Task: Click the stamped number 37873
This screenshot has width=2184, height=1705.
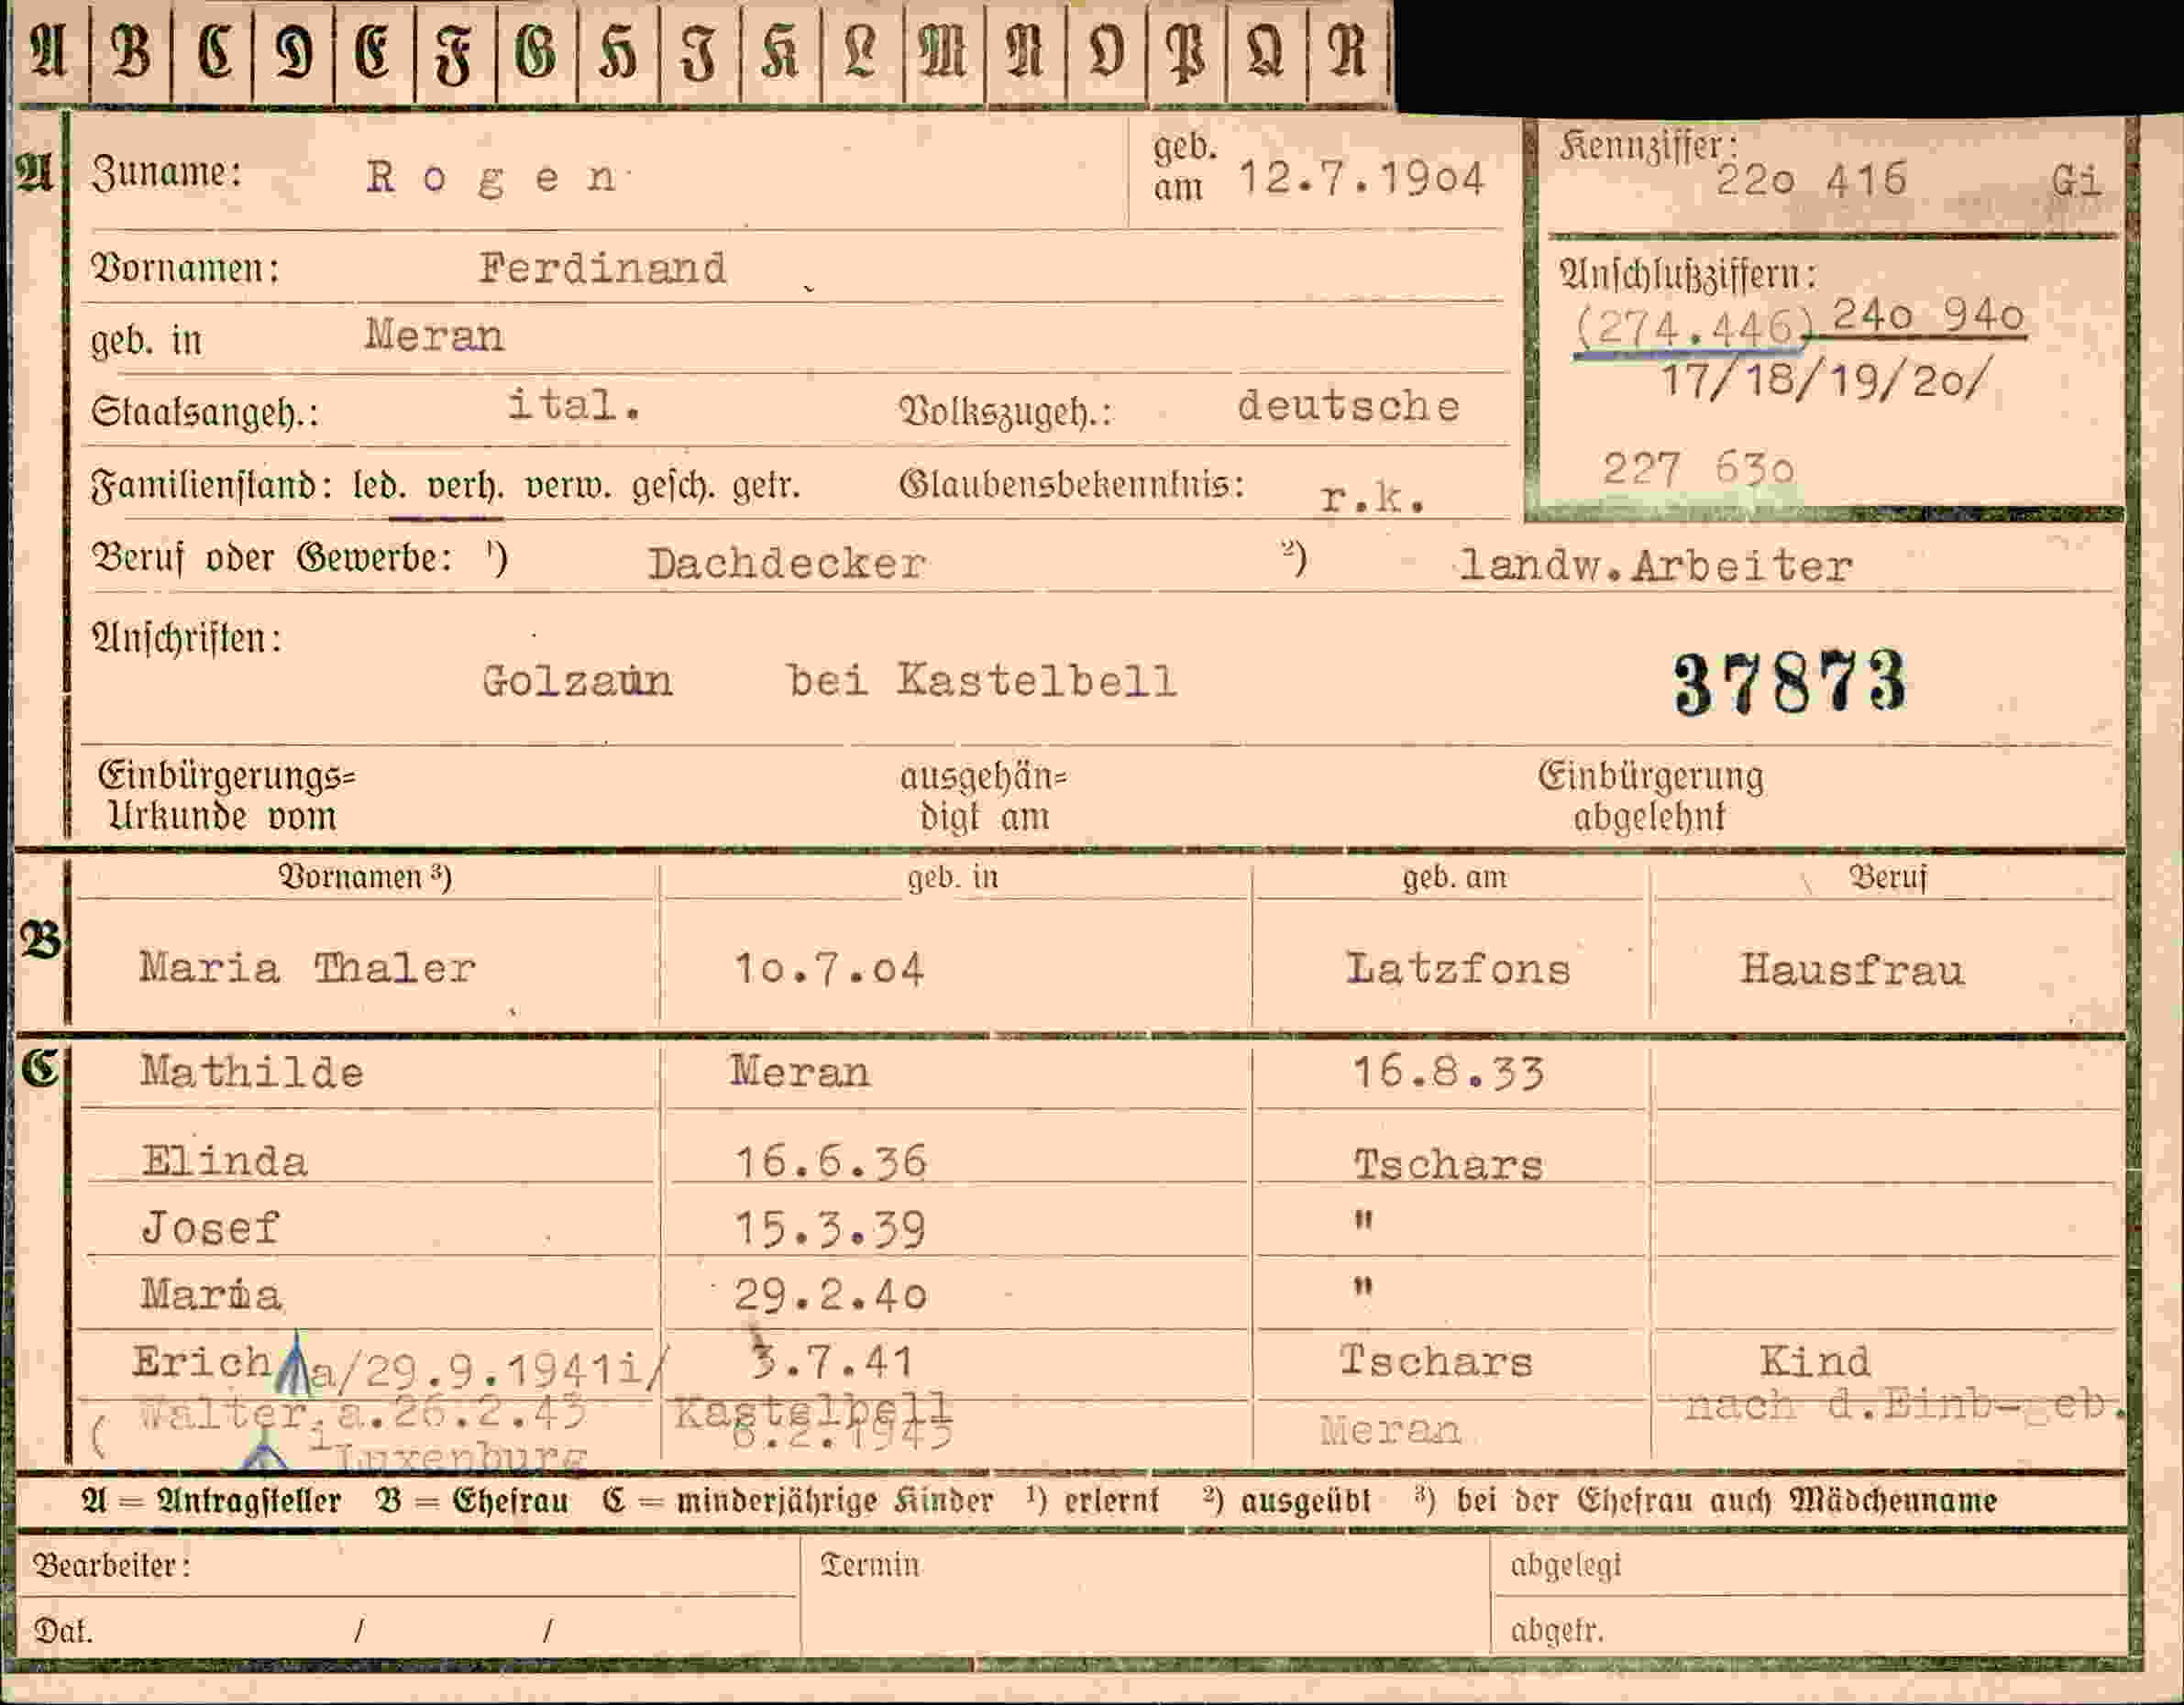Action: pyautogui.click(x=1790, y=682)
